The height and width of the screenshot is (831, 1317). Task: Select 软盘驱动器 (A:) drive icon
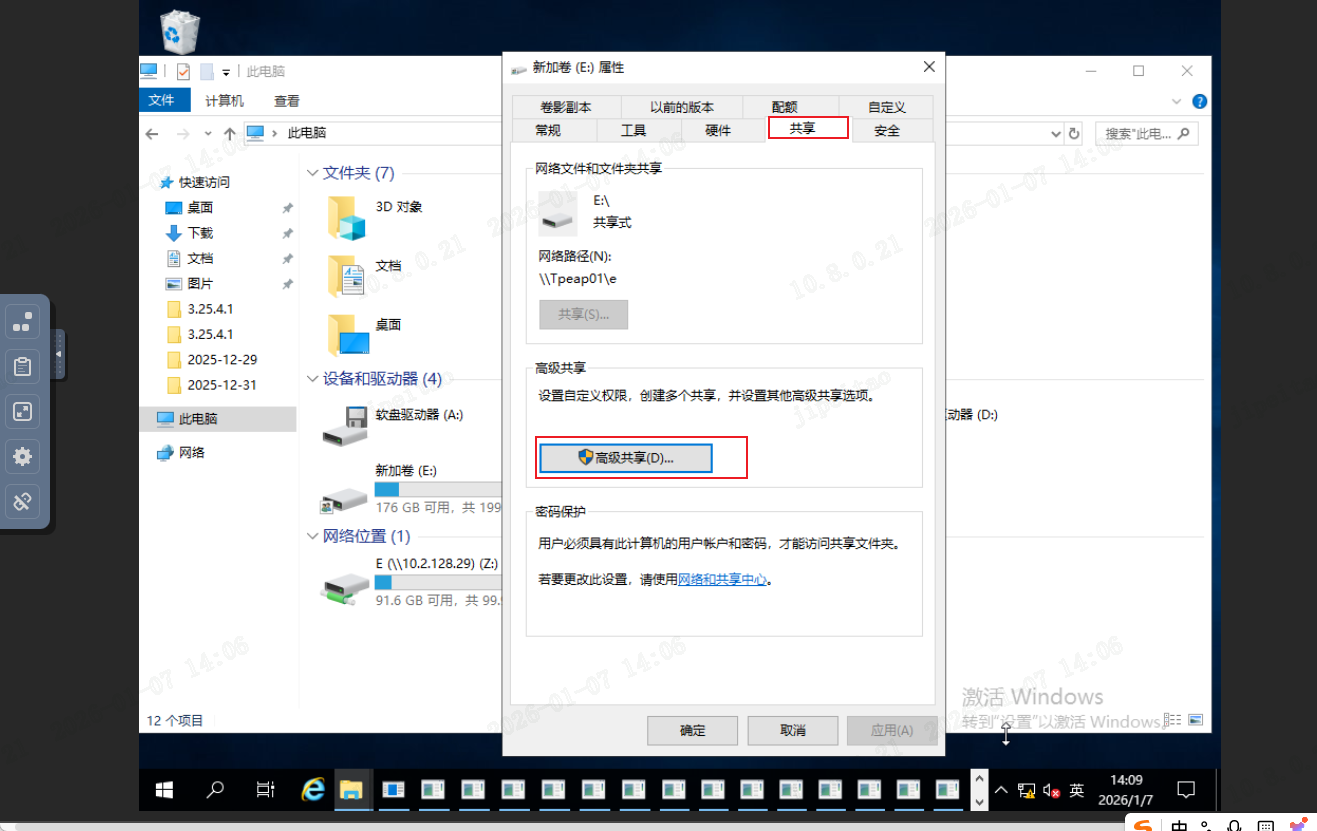coord(345,425)
